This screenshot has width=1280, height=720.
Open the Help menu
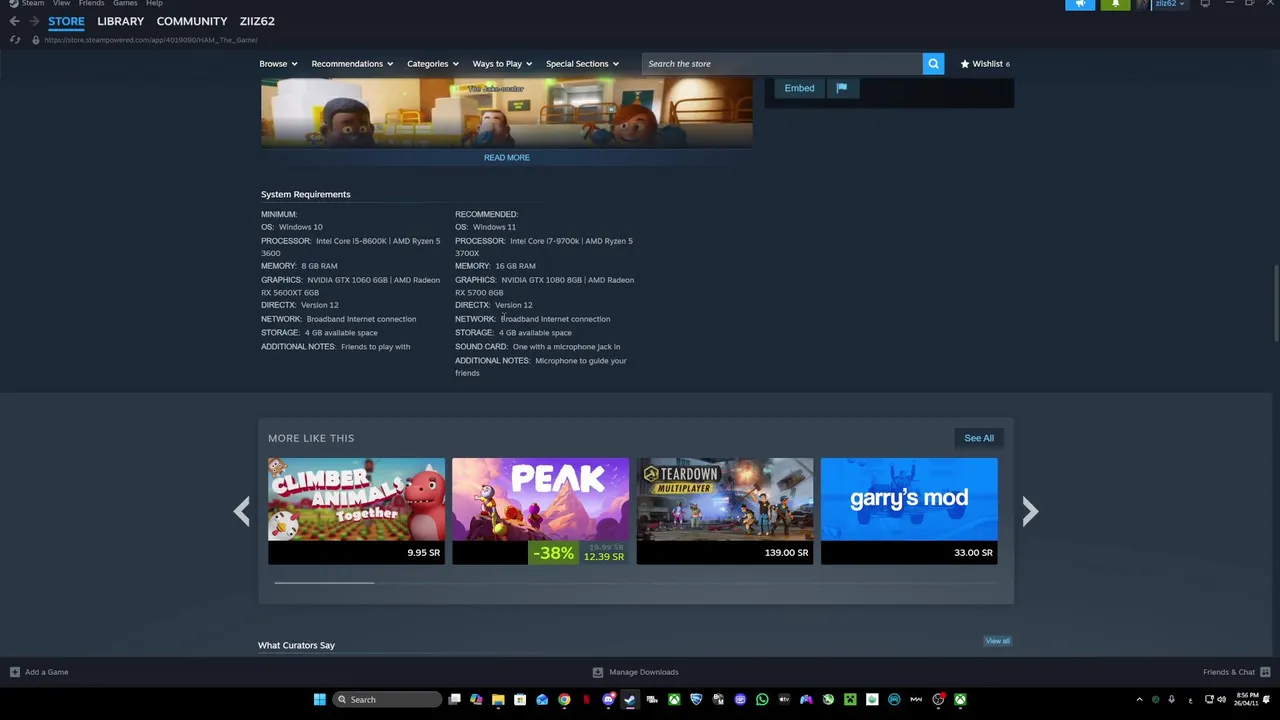pos(154,3)
